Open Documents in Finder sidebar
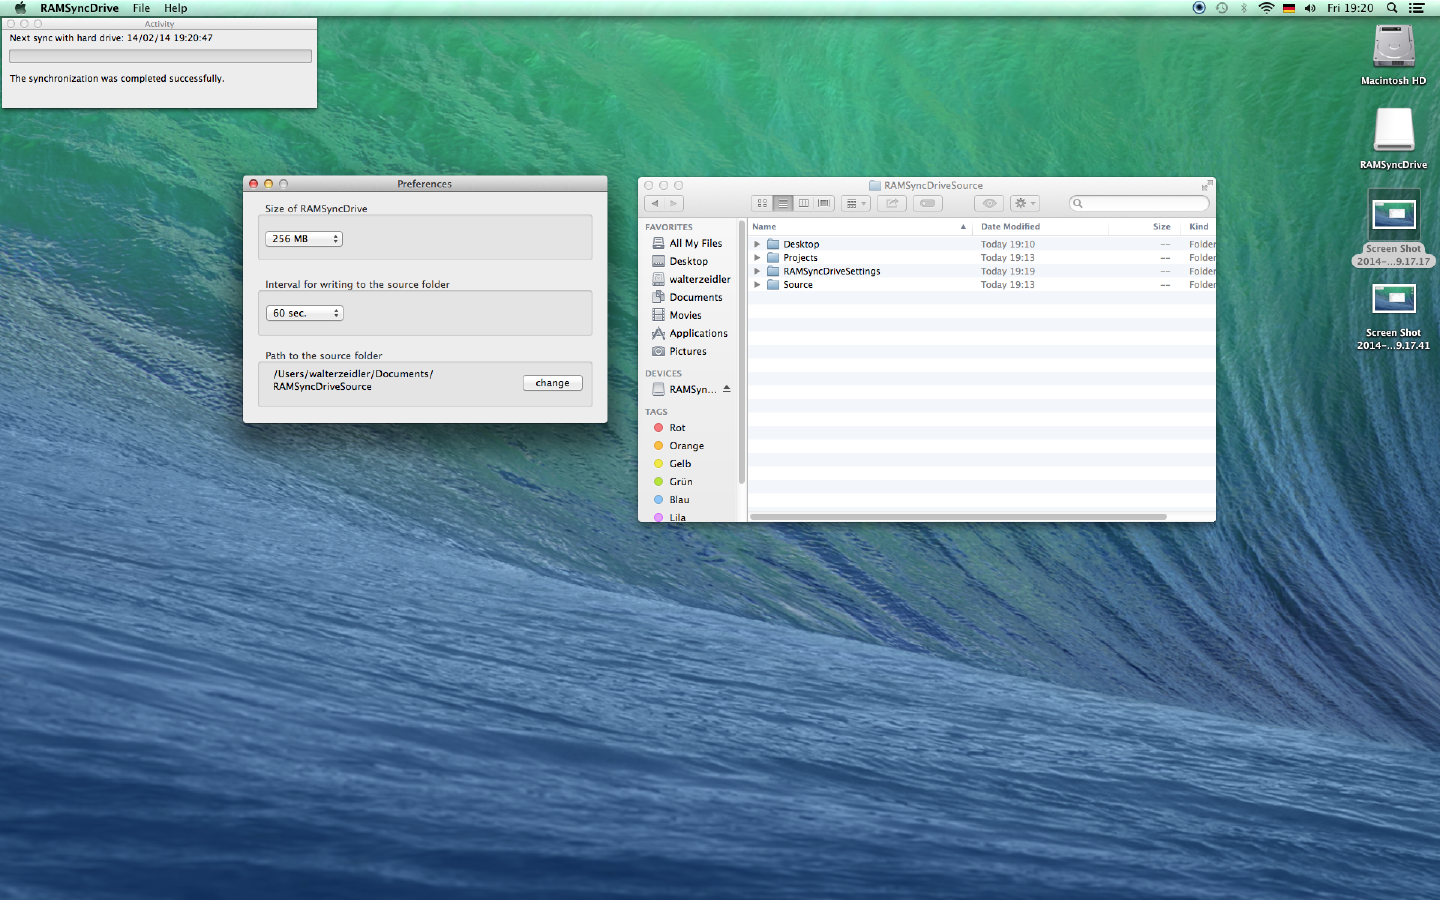 click(x=695, y=297)
